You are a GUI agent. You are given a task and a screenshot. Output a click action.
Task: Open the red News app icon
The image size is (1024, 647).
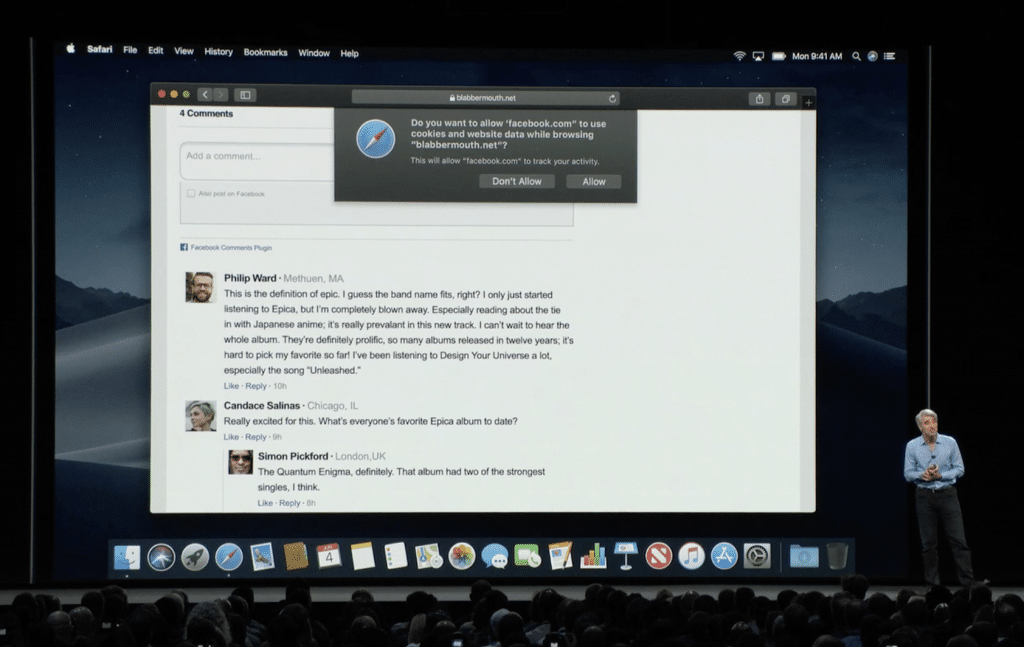(658, 556)
